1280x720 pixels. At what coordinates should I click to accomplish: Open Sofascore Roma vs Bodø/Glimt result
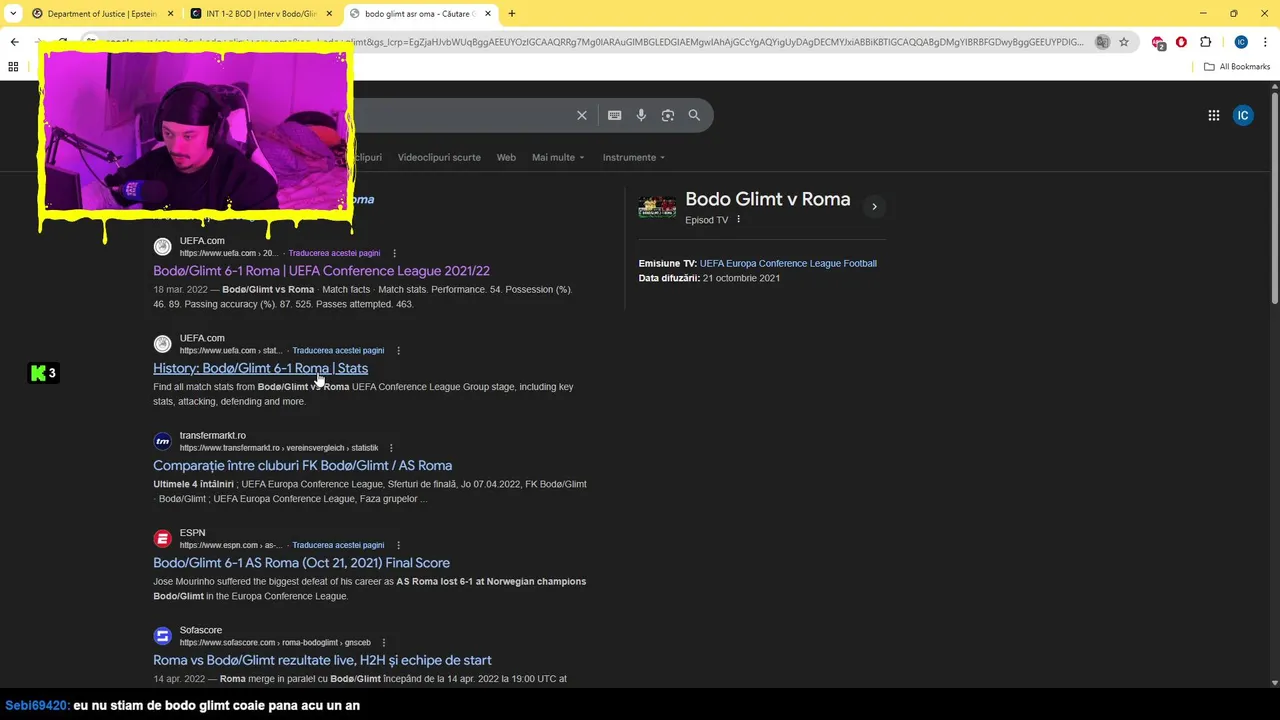322,660
